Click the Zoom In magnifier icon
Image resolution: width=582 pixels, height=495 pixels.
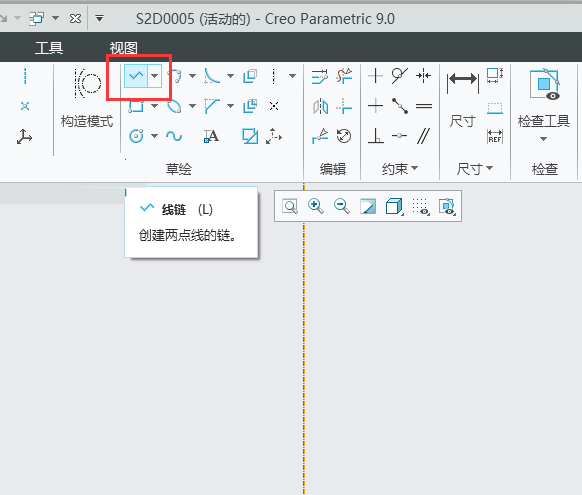click(x=315, y=206)
